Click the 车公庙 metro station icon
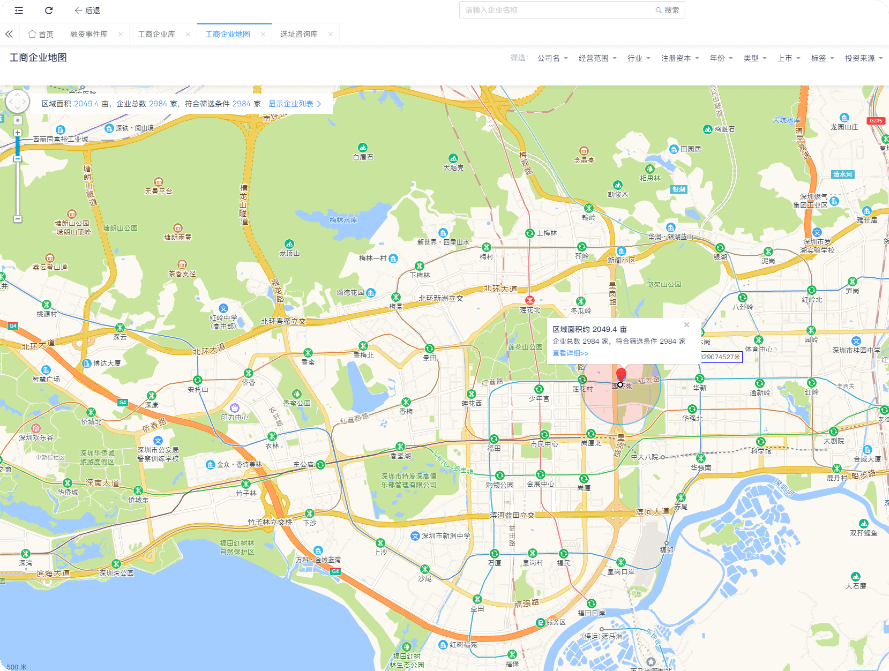This screenshot has width=889, height=671. pos(320,465)
